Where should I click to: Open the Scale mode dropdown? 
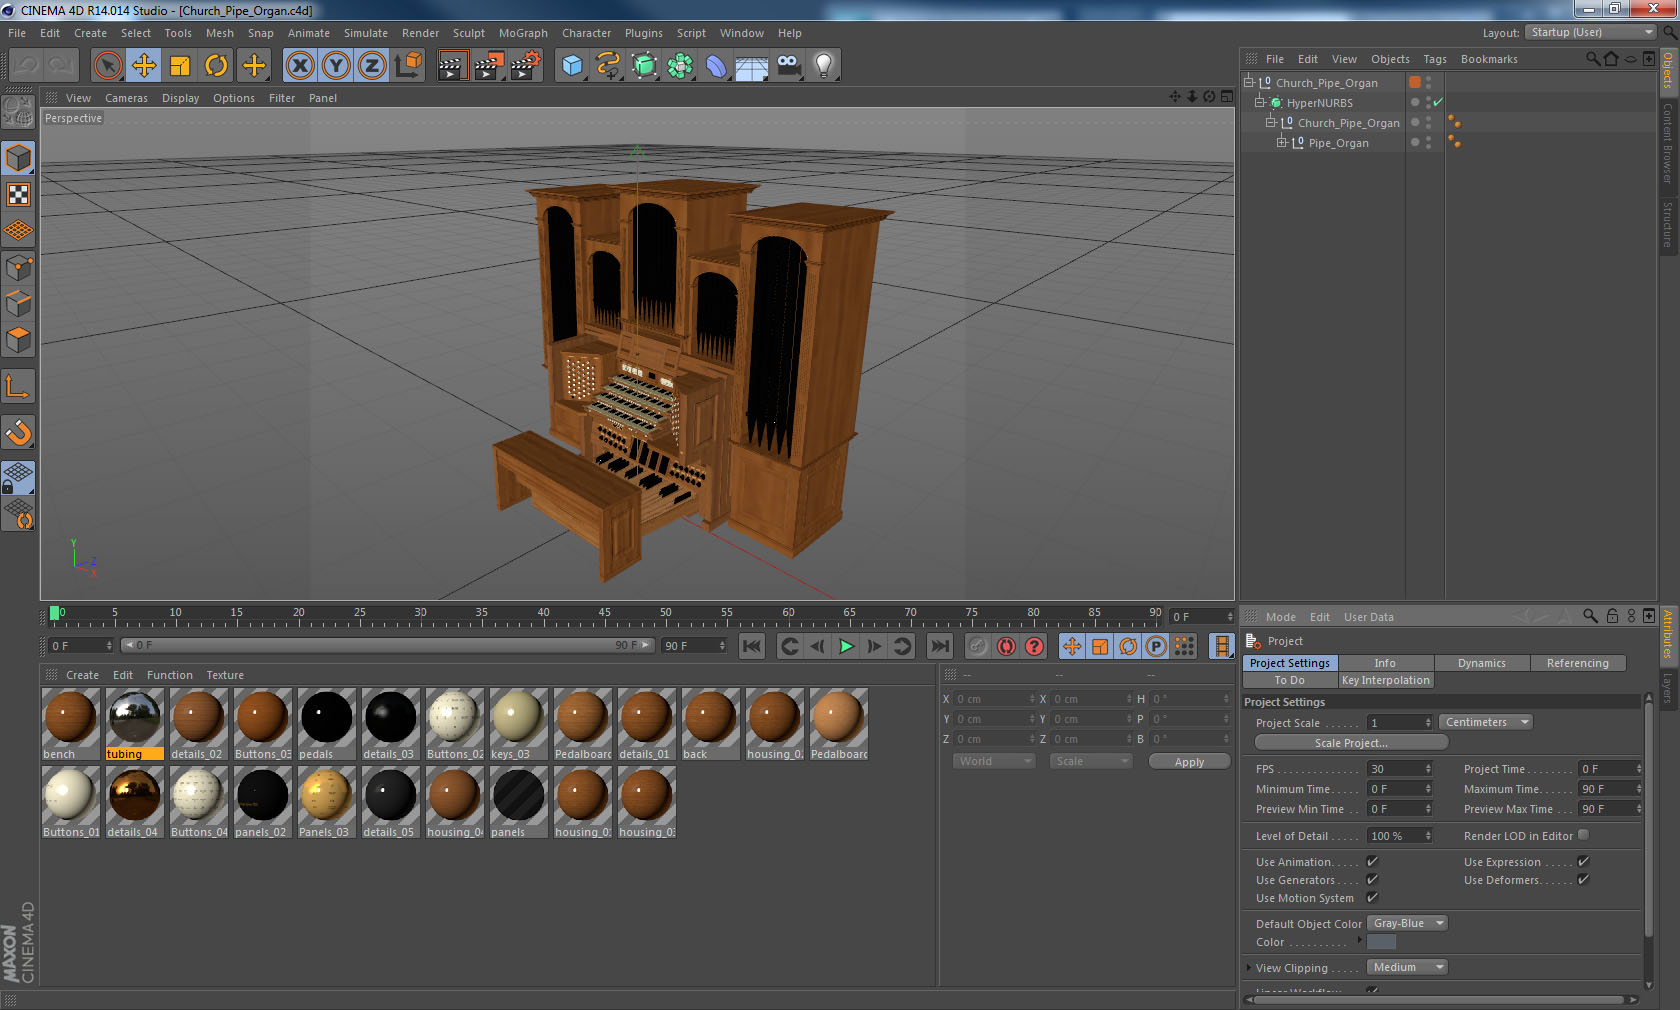1090,761
